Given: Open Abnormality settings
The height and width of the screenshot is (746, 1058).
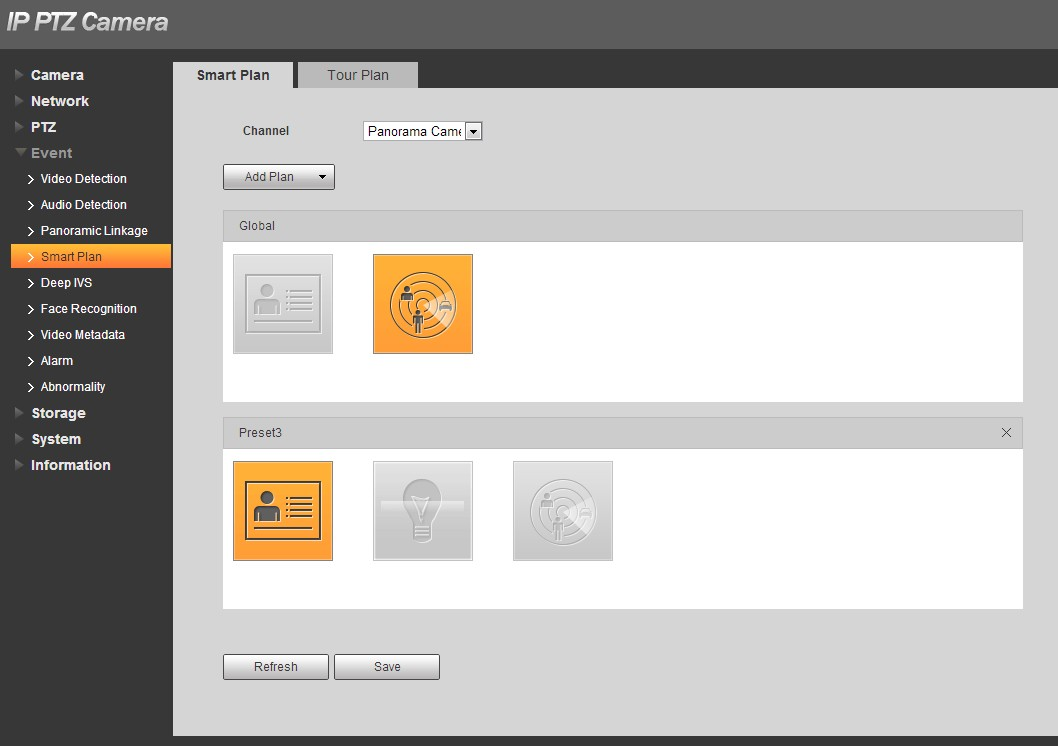Looking at the screenshot, I should pyautogui.click(x=73, y=386).
